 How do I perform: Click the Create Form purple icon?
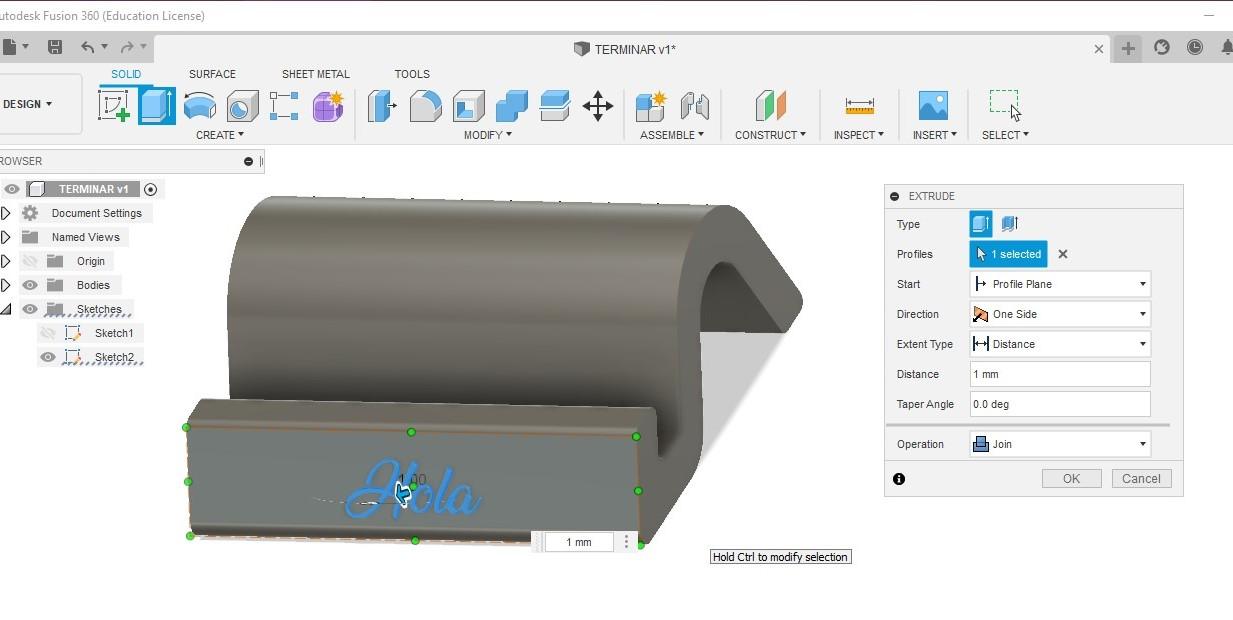328,105
